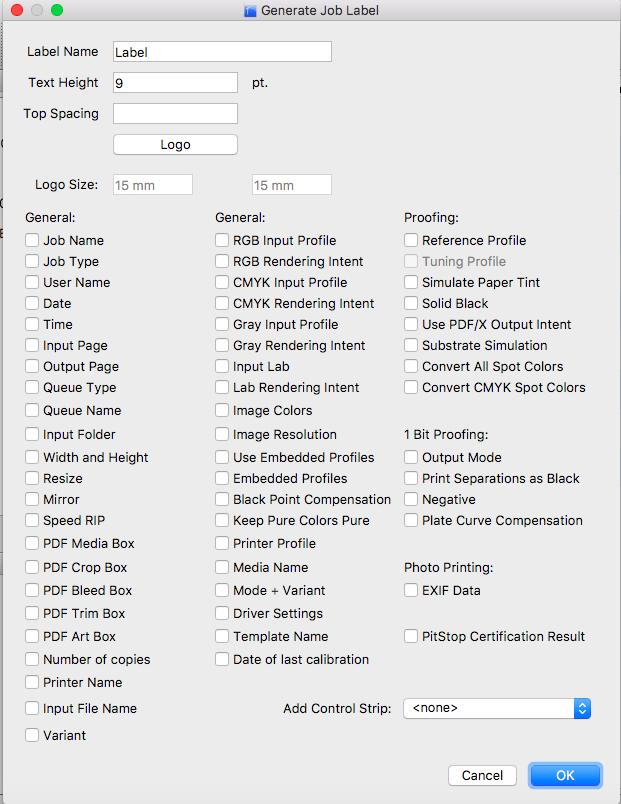The width and height of the screenshot is (621, 804).
Task: Open the Add Control Strip dropdown
Action: click(x=497, y=708)
